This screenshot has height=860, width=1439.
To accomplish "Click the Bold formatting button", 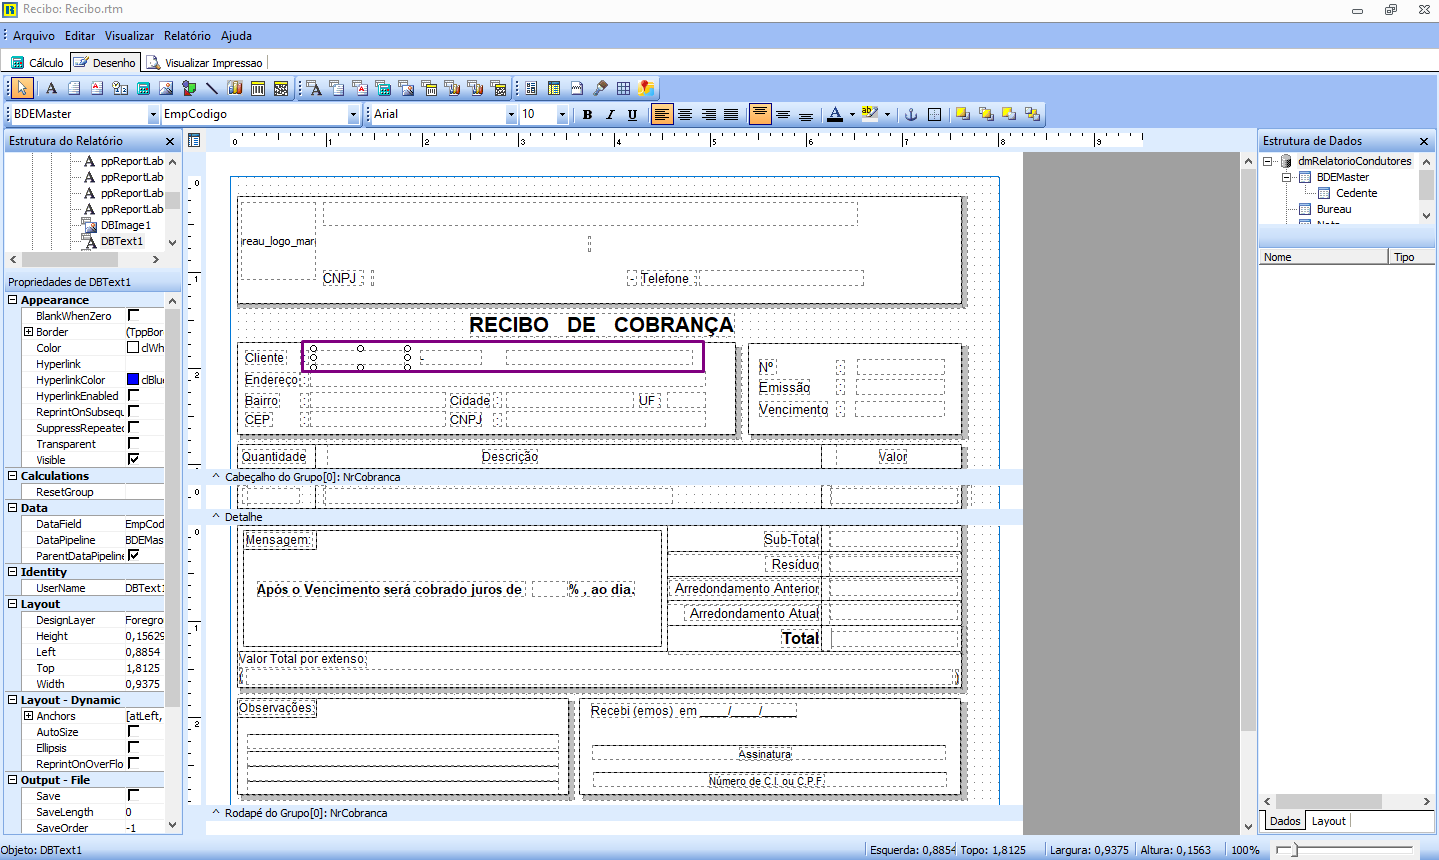I will (587, 115).
